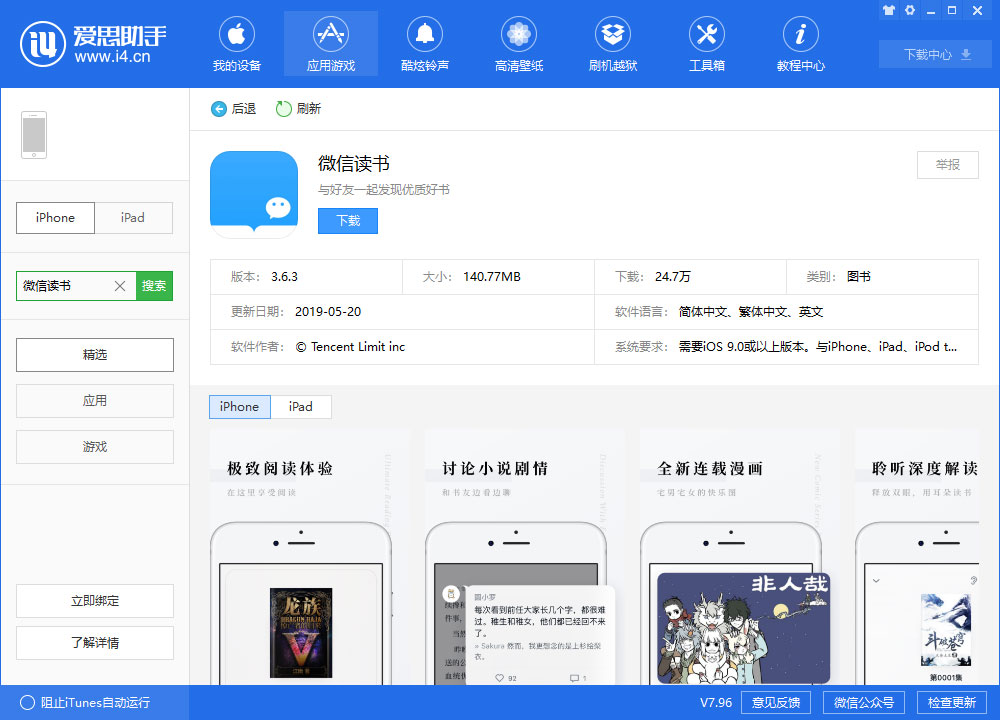Open the settings gear in title bar
This screenshot has width=1000, height=720.
click(910, 10)
